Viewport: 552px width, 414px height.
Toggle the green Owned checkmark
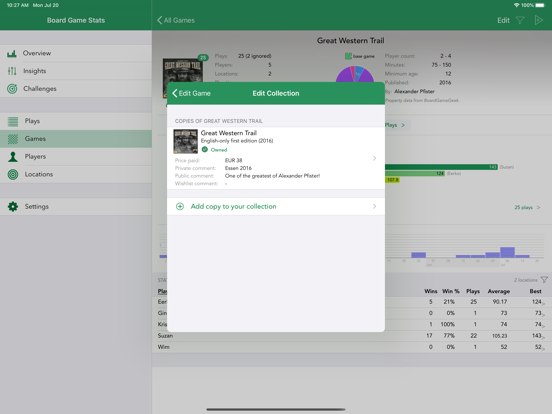coord(205,150)
